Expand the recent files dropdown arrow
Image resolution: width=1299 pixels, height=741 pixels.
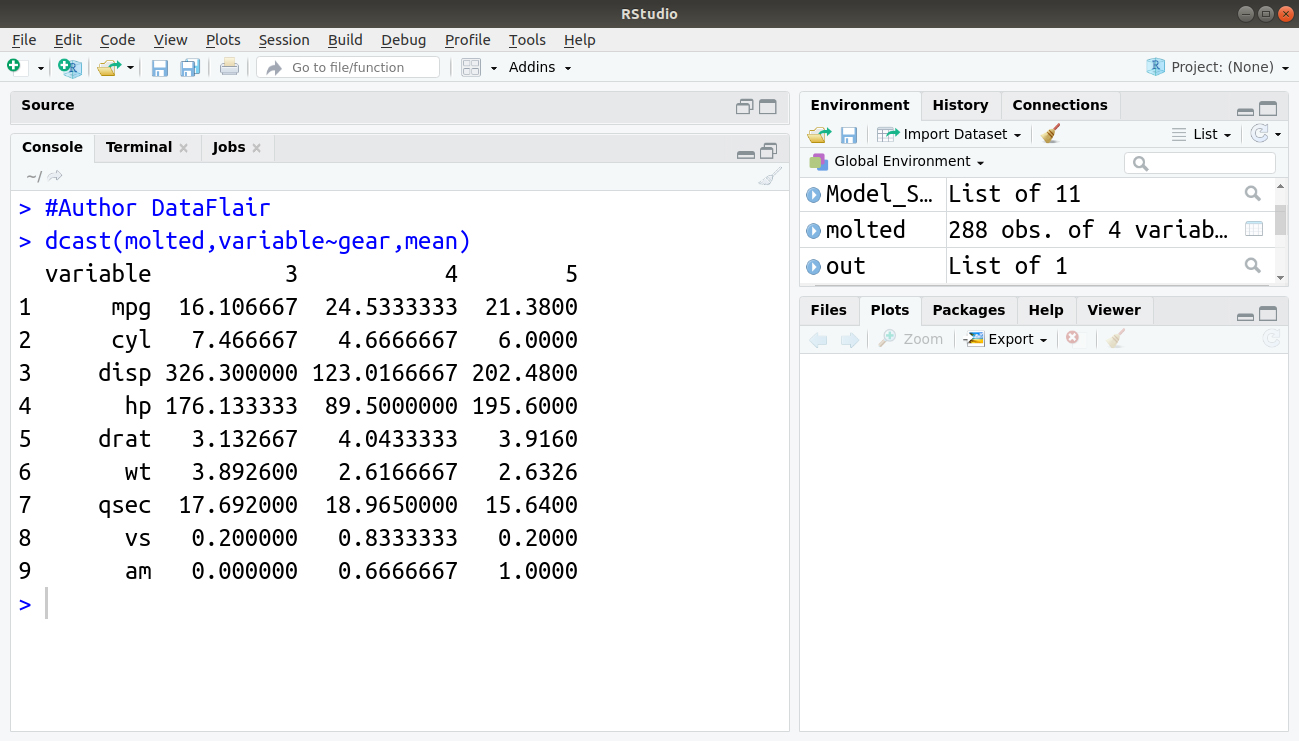[x=131, y=68]
